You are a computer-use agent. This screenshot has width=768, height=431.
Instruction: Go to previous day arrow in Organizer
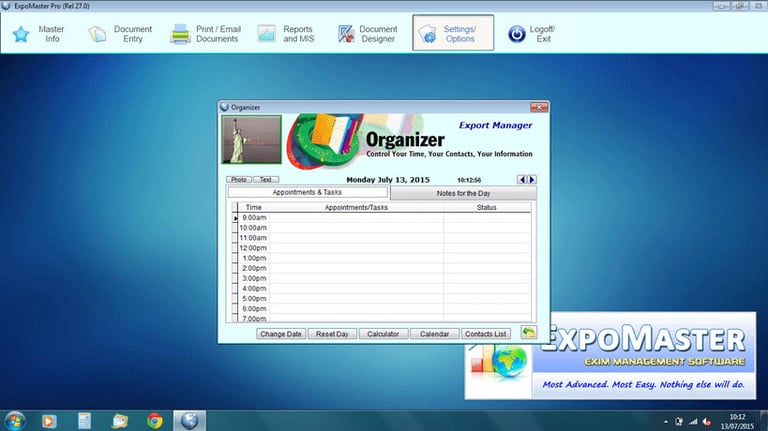click(522, 180)
